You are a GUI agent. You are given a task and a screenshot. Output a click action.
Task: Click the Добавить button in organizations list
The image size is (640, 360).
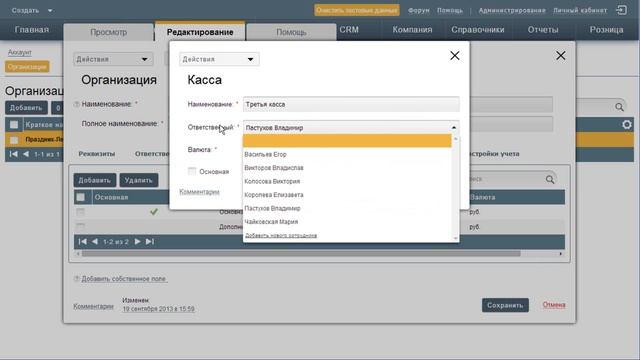[x=26, y=108]
